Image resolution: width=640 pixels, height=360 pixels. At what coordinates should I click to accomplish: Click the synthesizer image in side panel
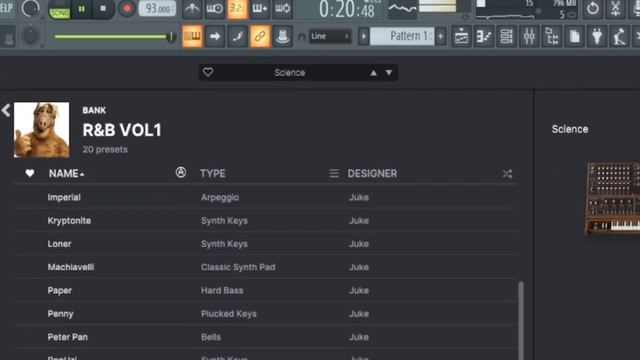pos(613,198)
